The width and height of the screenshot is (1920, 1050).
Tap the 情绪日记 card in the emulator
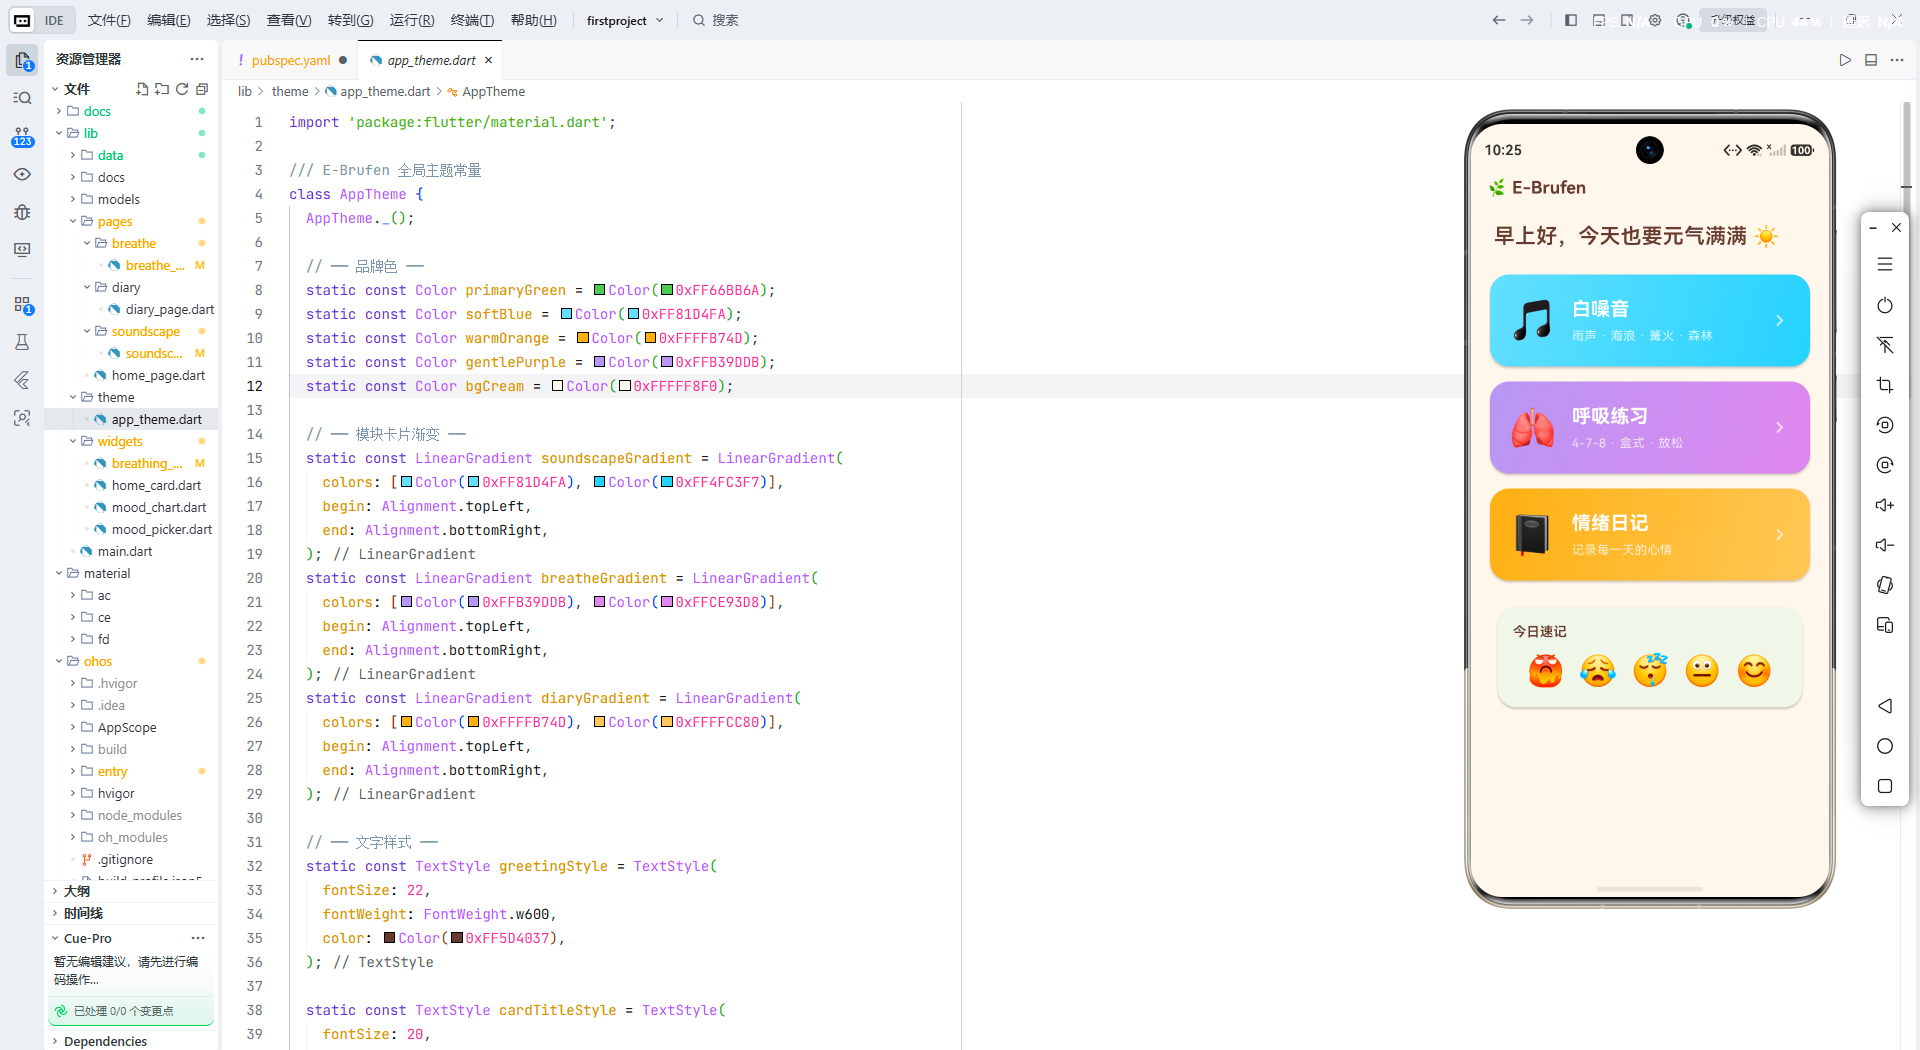point(1649,535)
